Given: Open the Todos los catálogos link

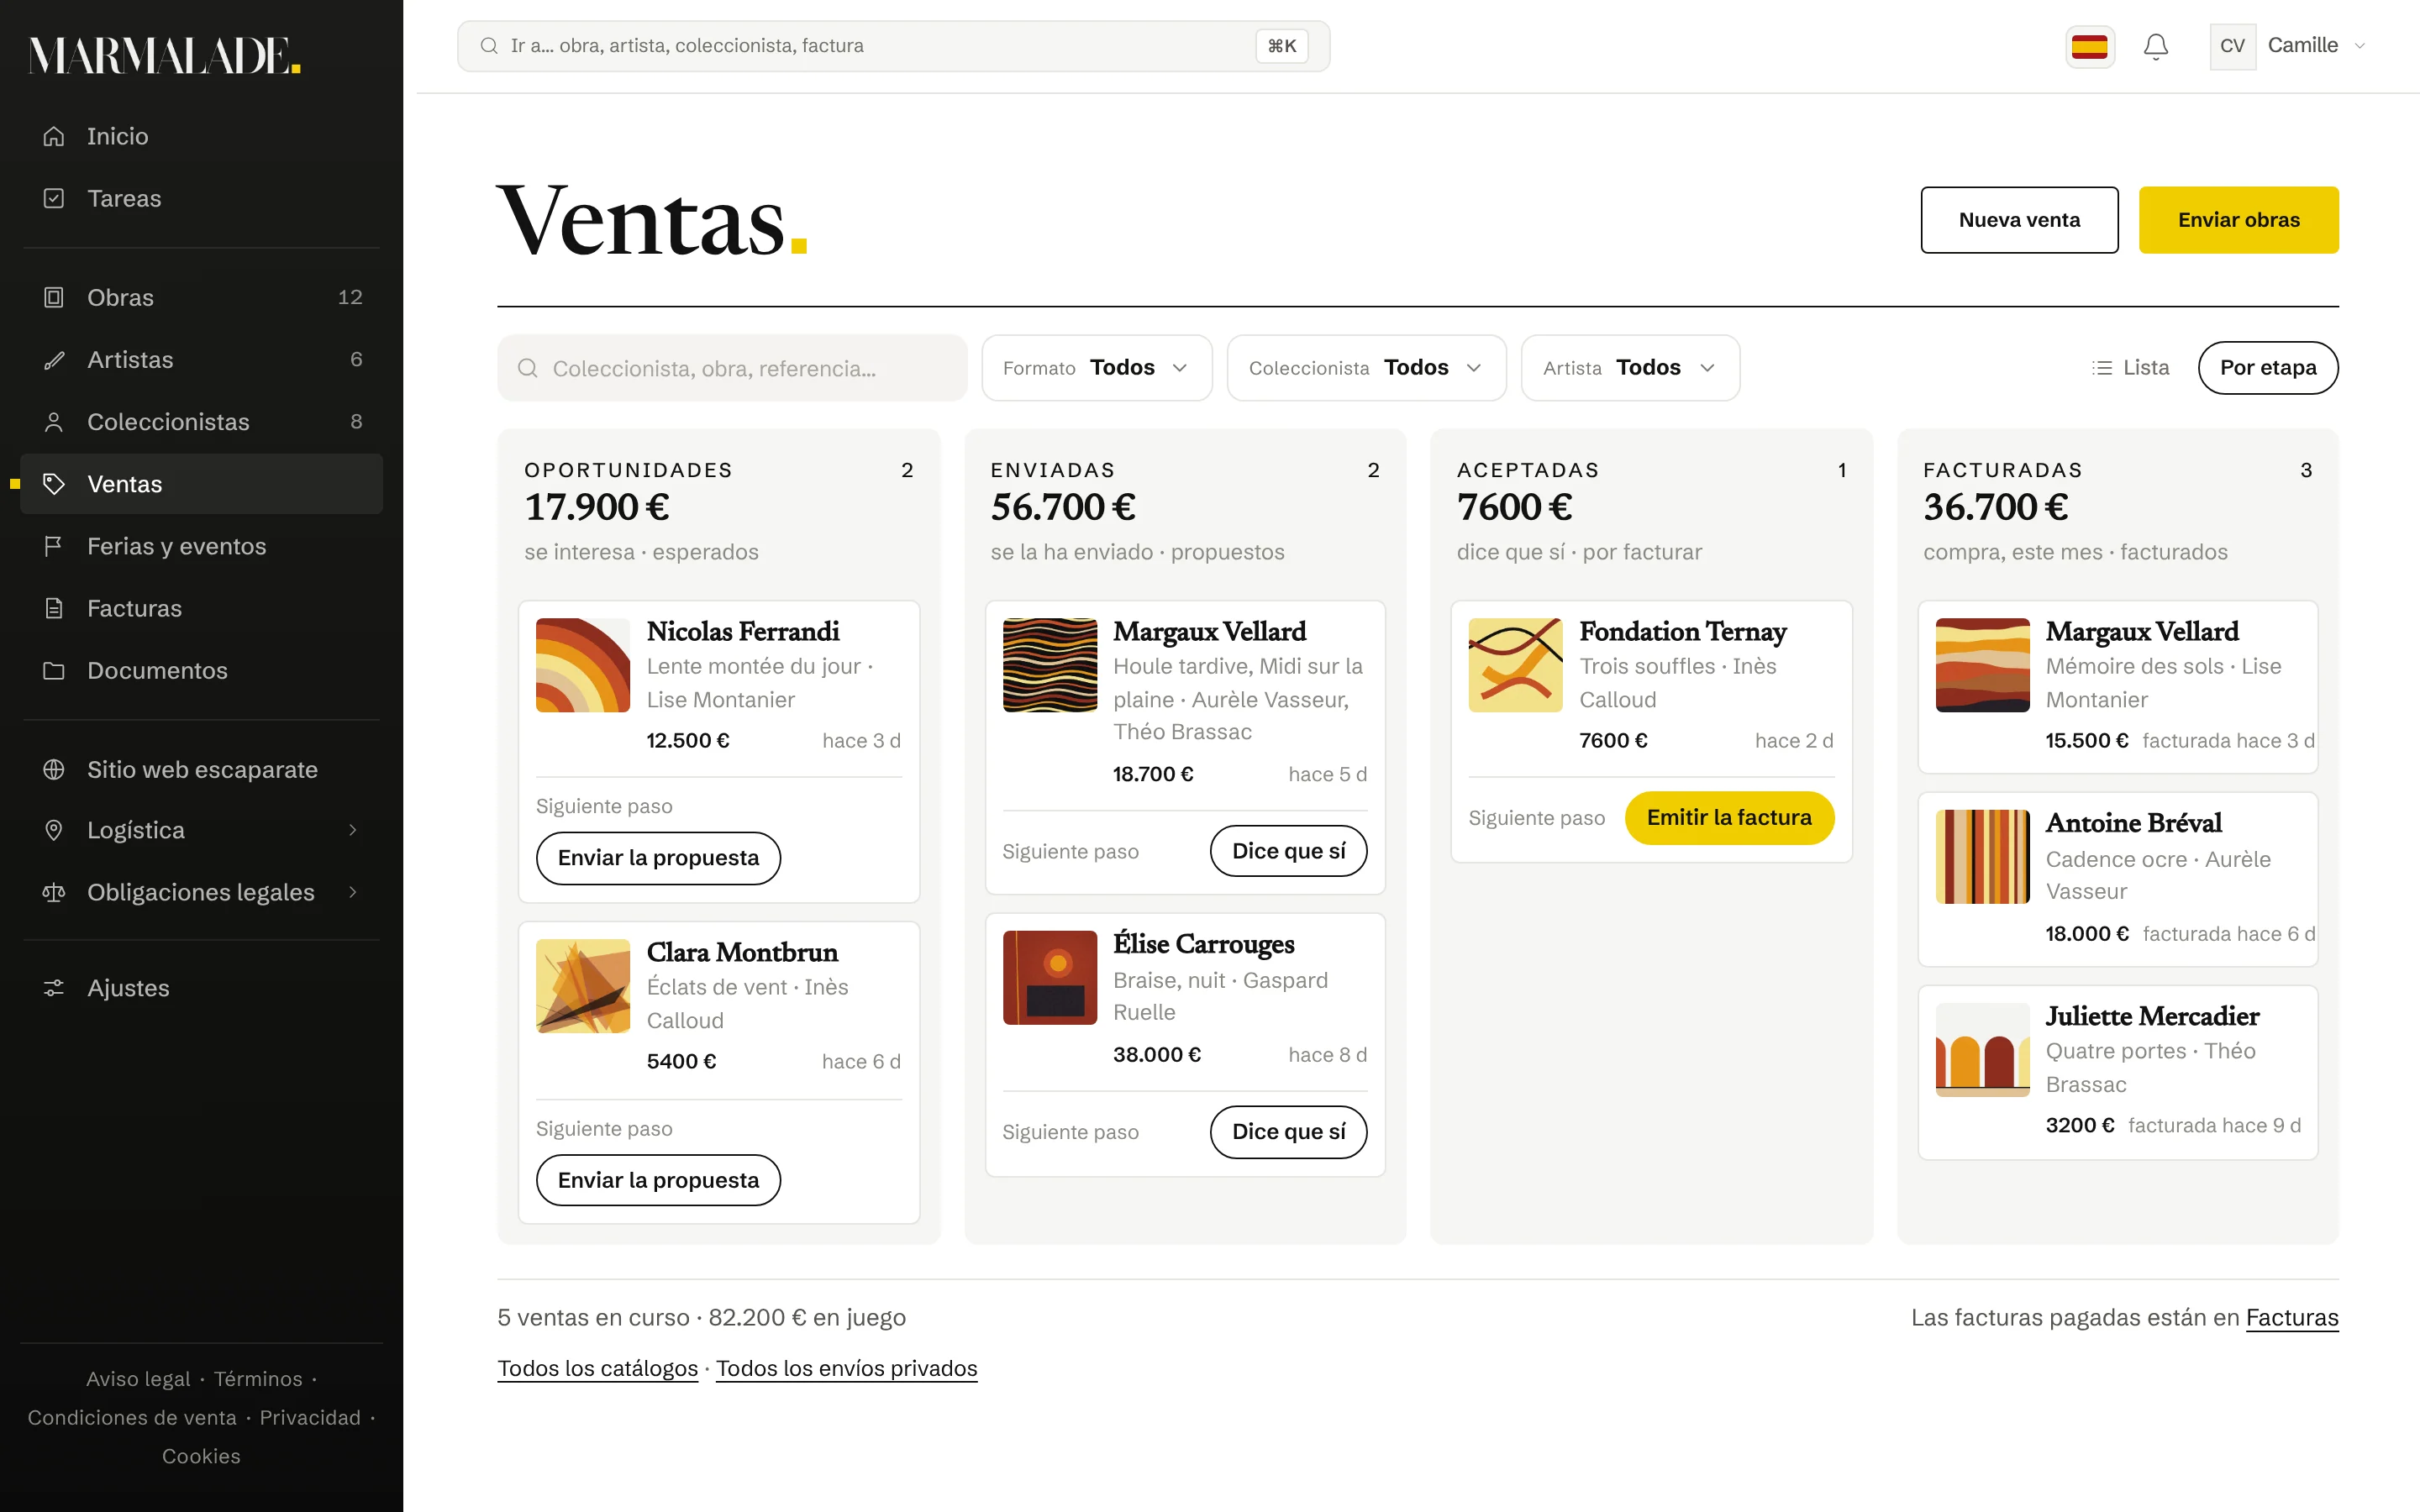Looking at the screenshot, I should 598,1368.
